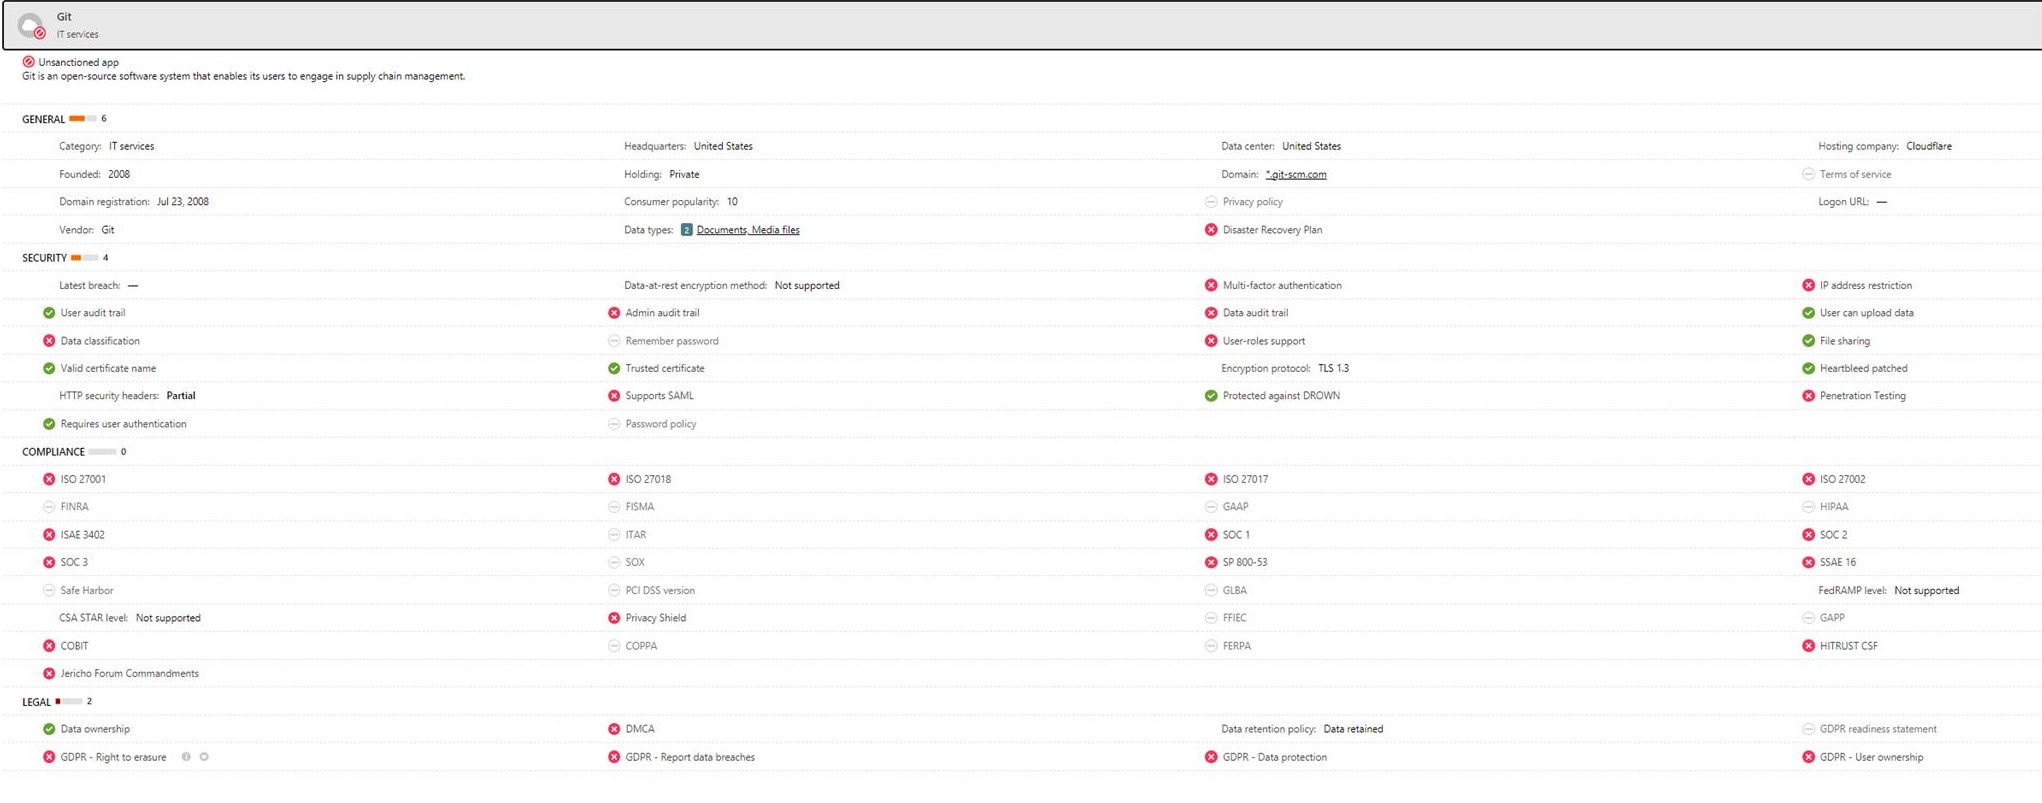Click the green check beside File sharing
Image resolution: width=2042 pixels, height=803 pixels.
tap(1808, 341)
